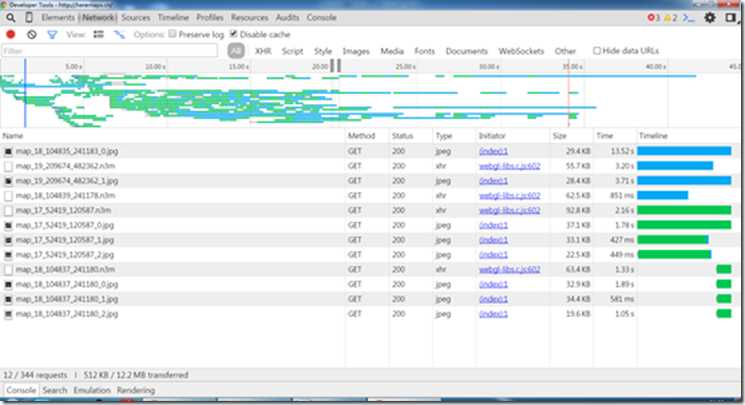Enable the Preserve log checkbox

point(172,34)
